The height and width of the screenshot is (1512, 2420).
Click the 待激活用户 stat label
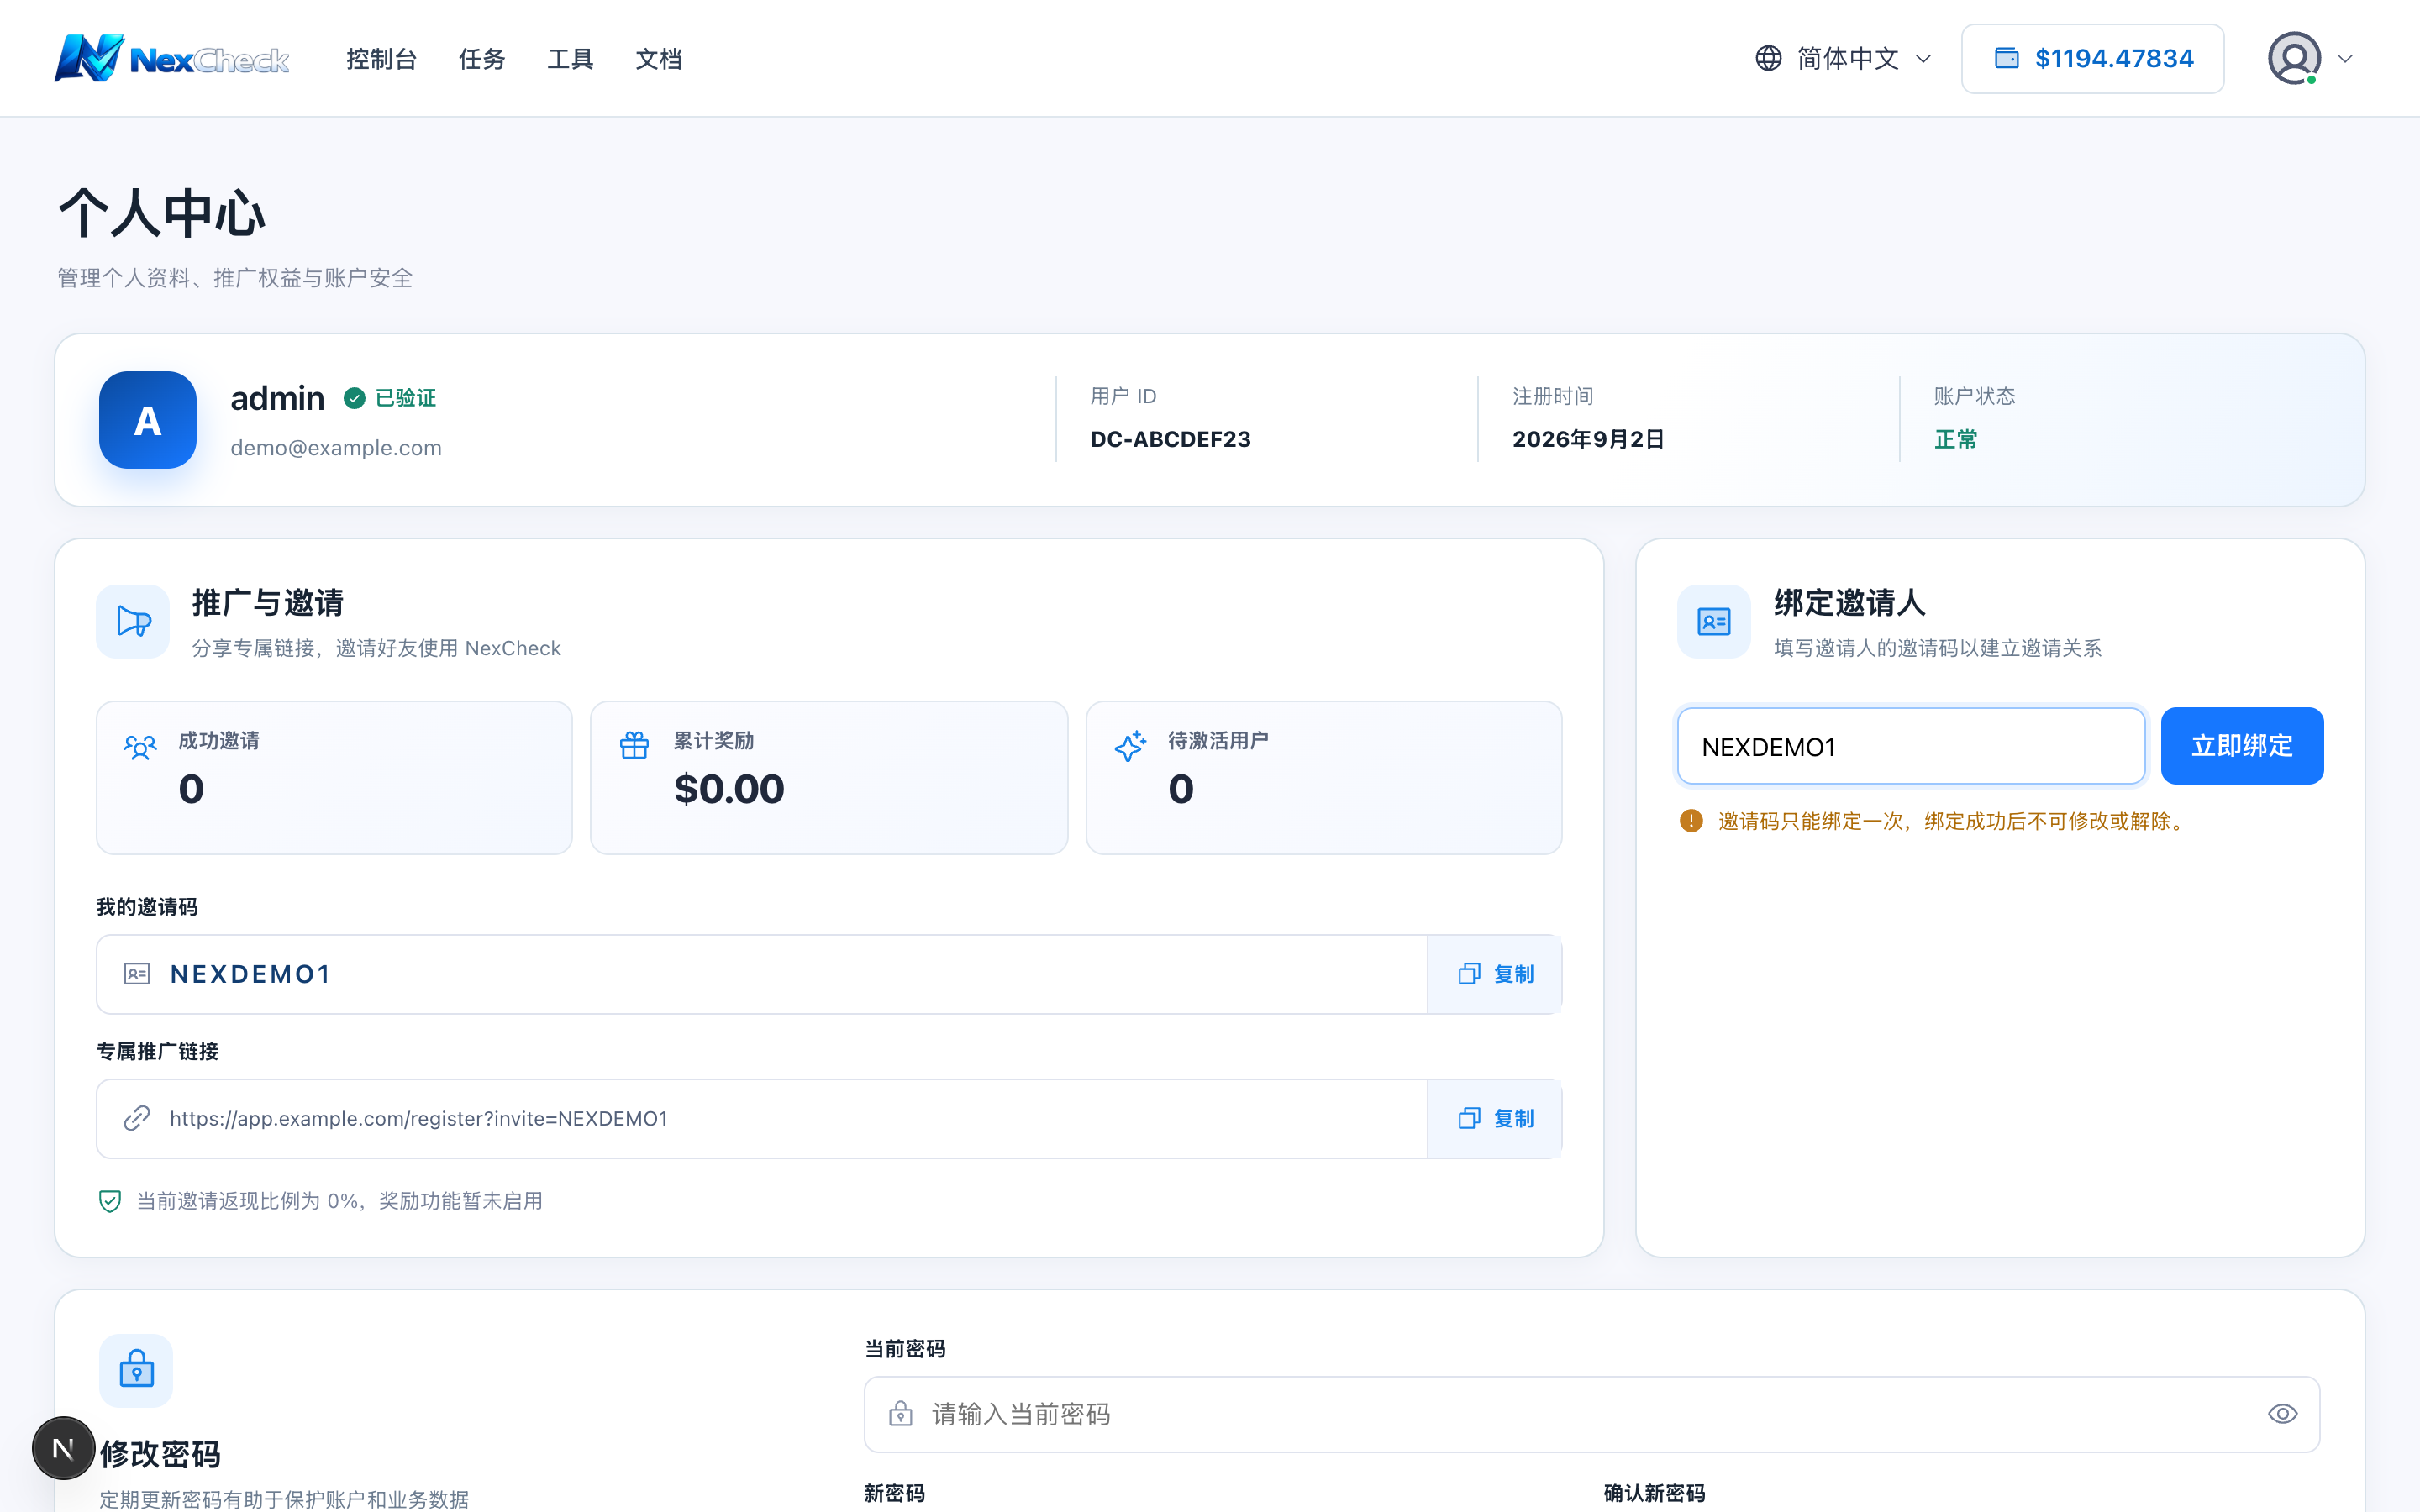[1218, 741]
